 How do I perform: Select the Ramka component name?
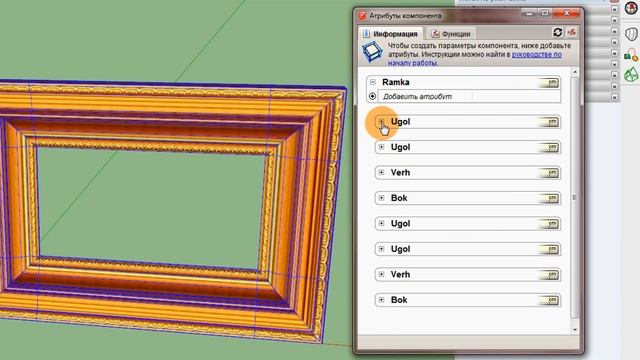[x=396, y=82]
